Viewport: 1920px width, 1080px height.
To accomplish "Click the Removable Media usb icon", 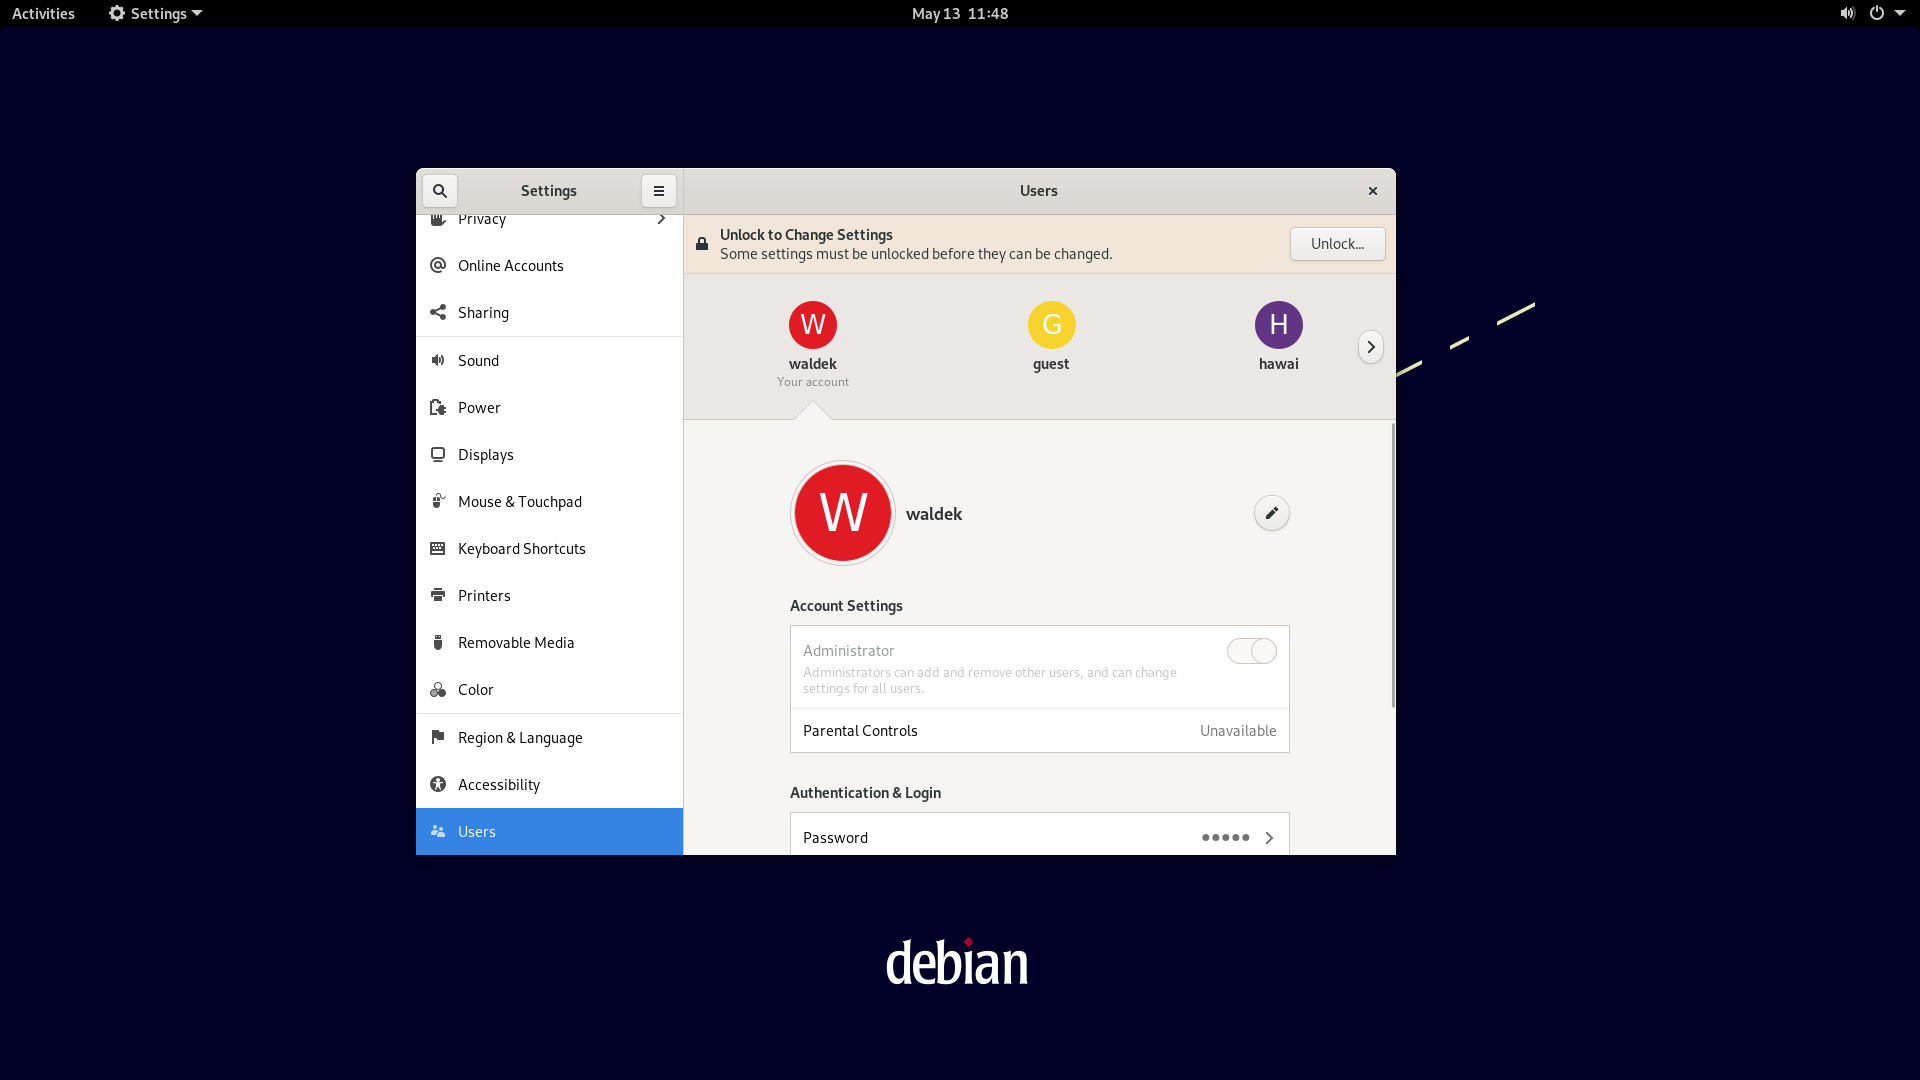I will (x=438, y=642).
